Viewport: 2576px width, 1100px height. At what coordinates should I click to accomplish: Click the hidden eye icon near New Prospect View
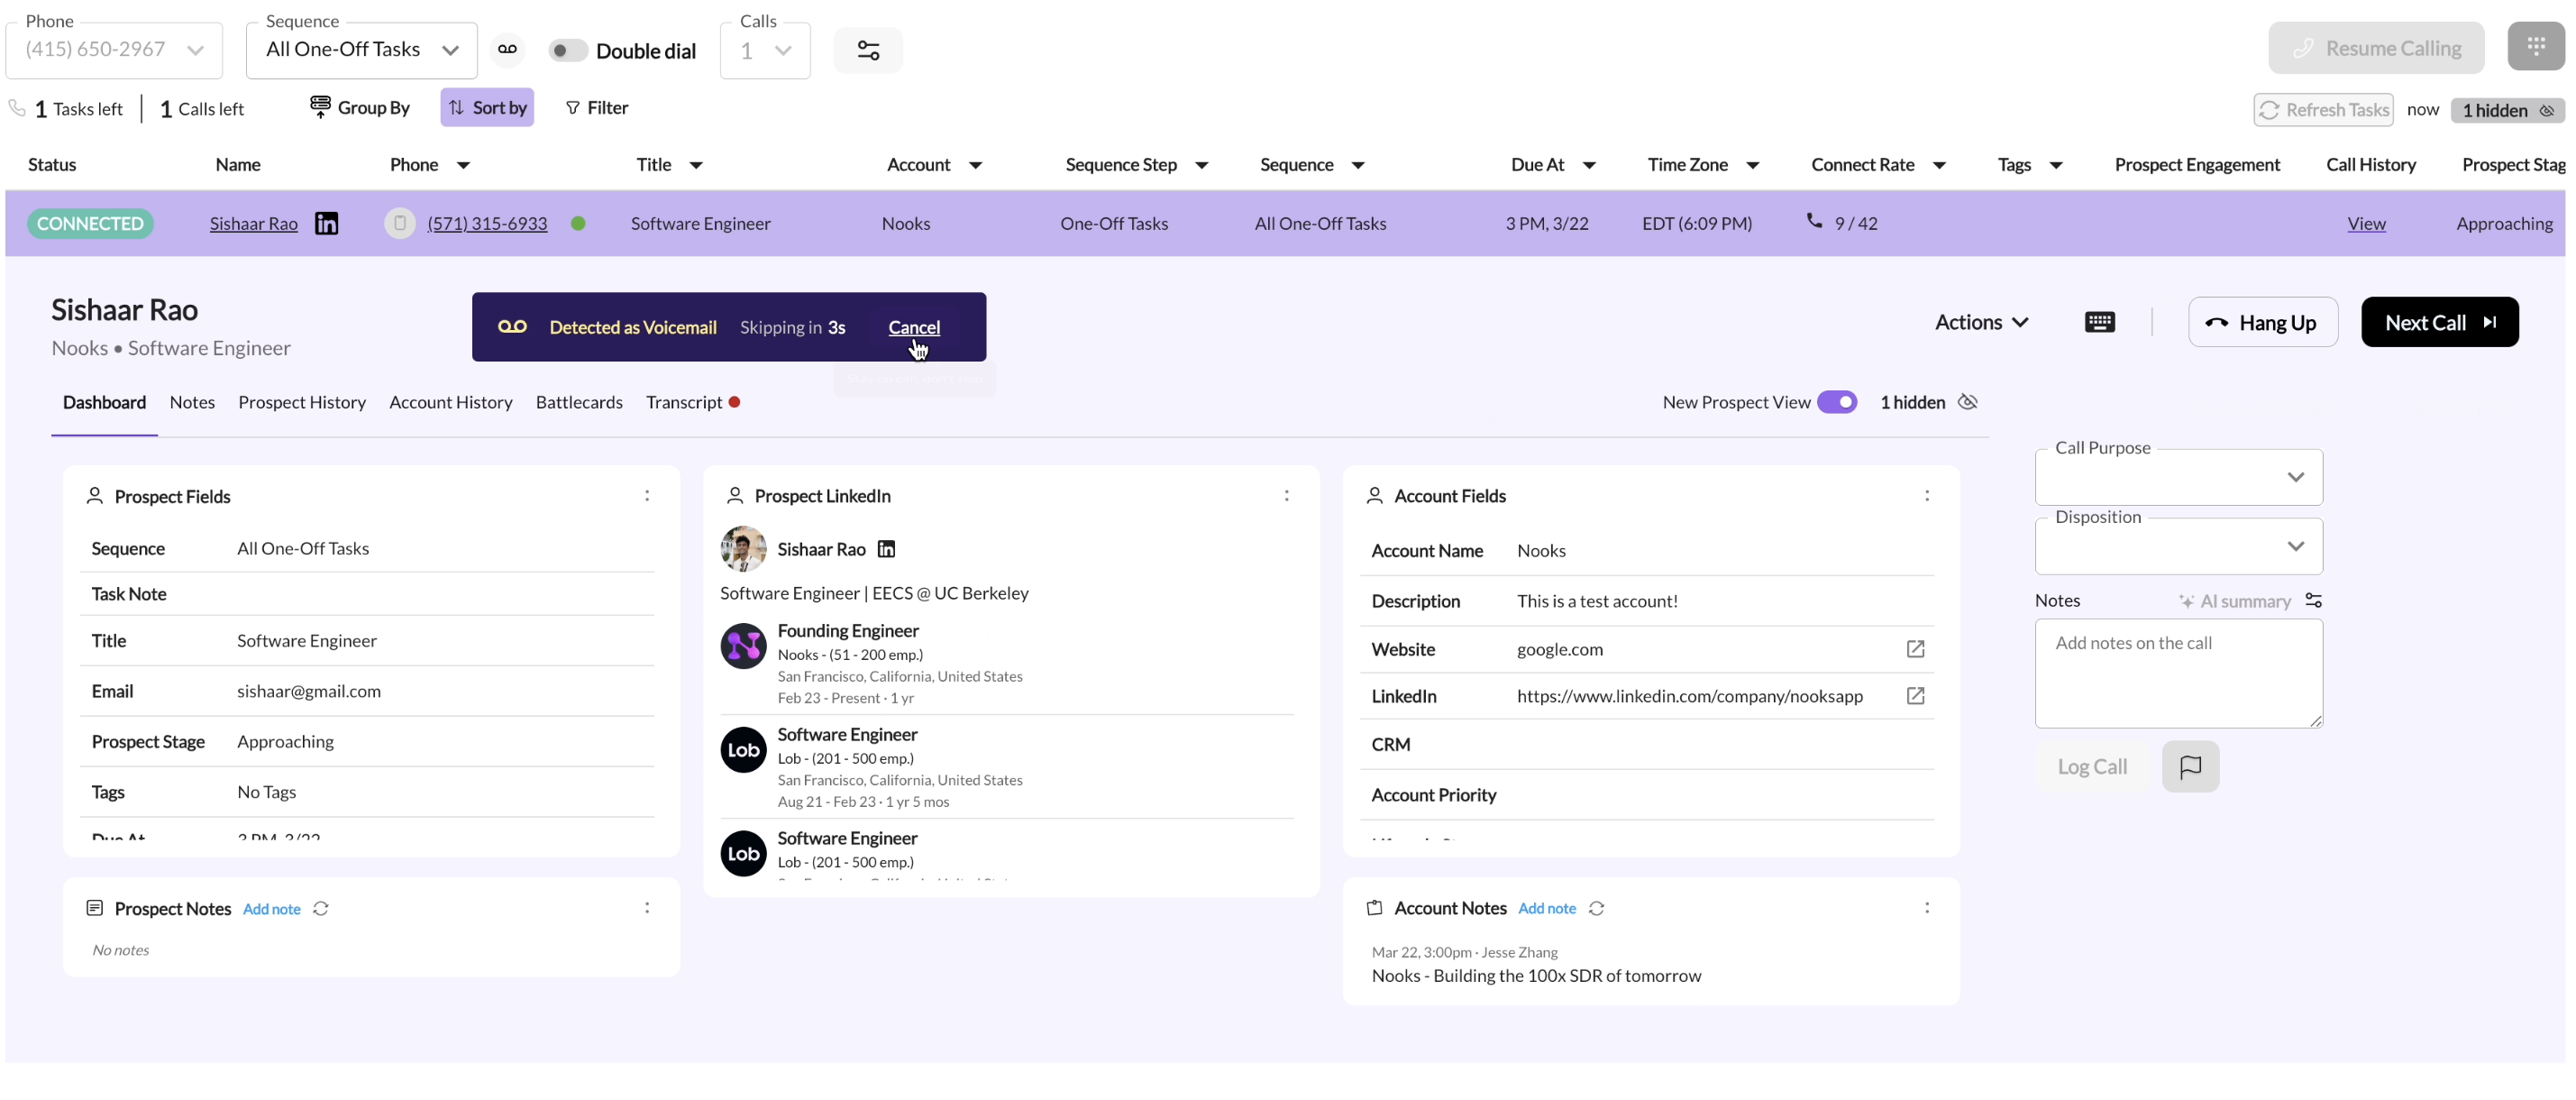1967,402
